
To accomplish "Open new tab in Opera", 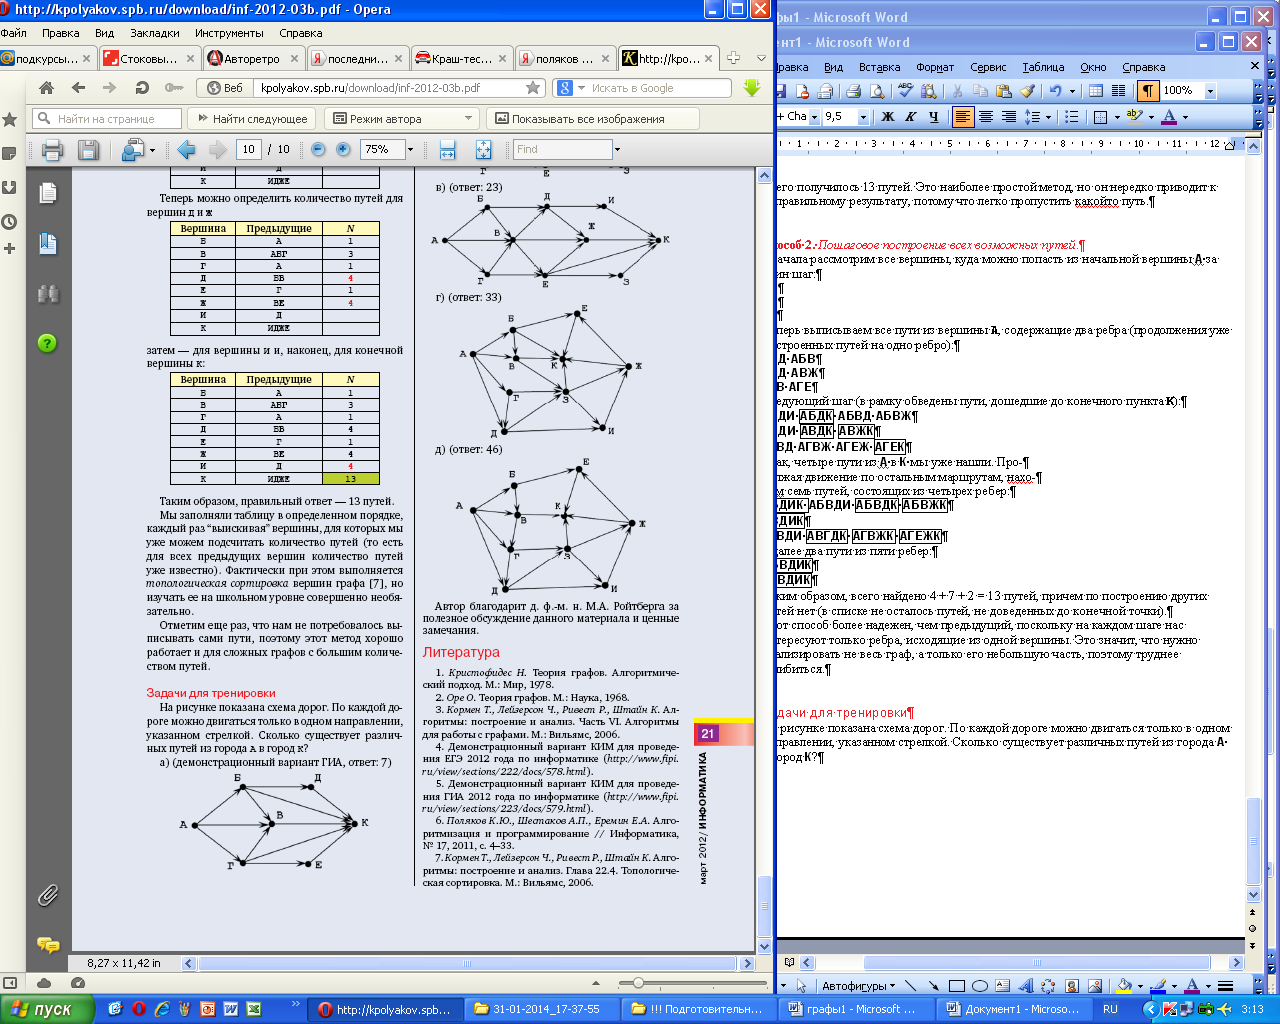I will coord(733,58).
